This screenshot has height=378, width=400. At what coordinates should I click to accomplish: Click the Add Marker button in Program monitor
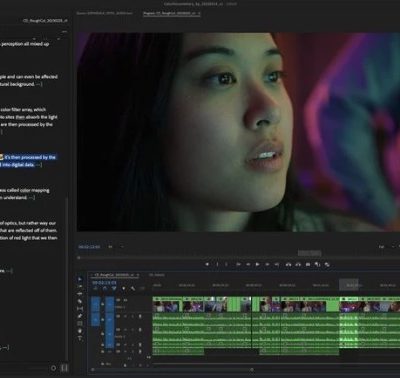(207, 264)
